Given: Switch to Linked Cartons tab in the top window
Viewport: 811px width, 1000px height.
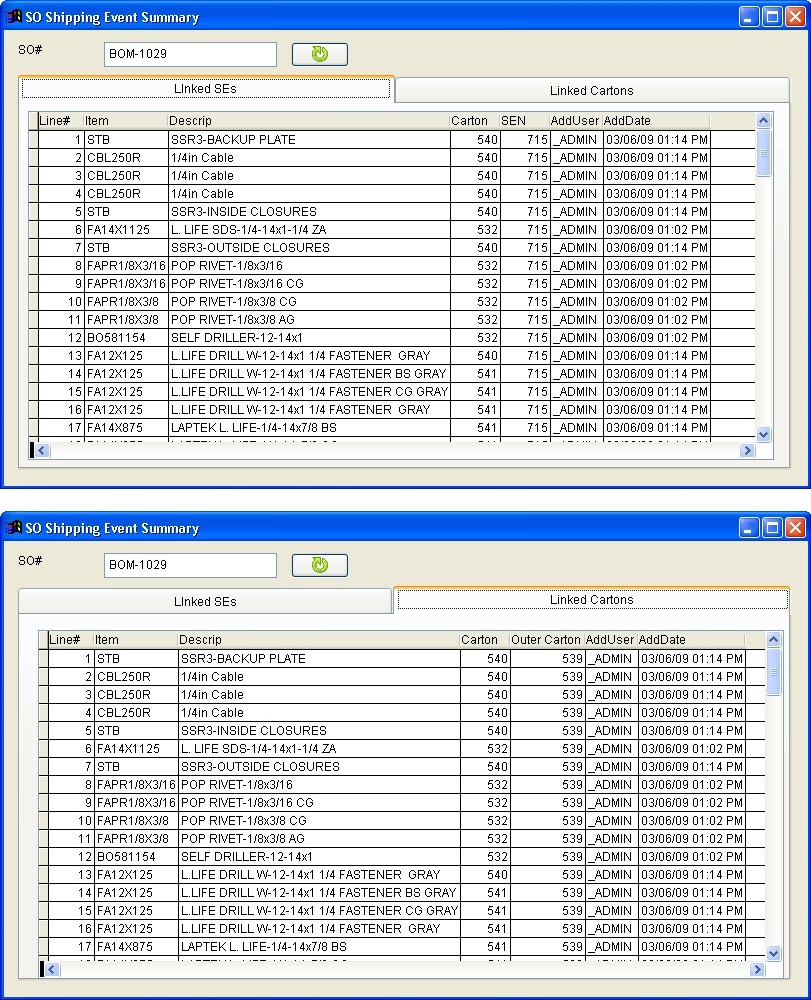Looking at the screenshot, I should 591,90.
